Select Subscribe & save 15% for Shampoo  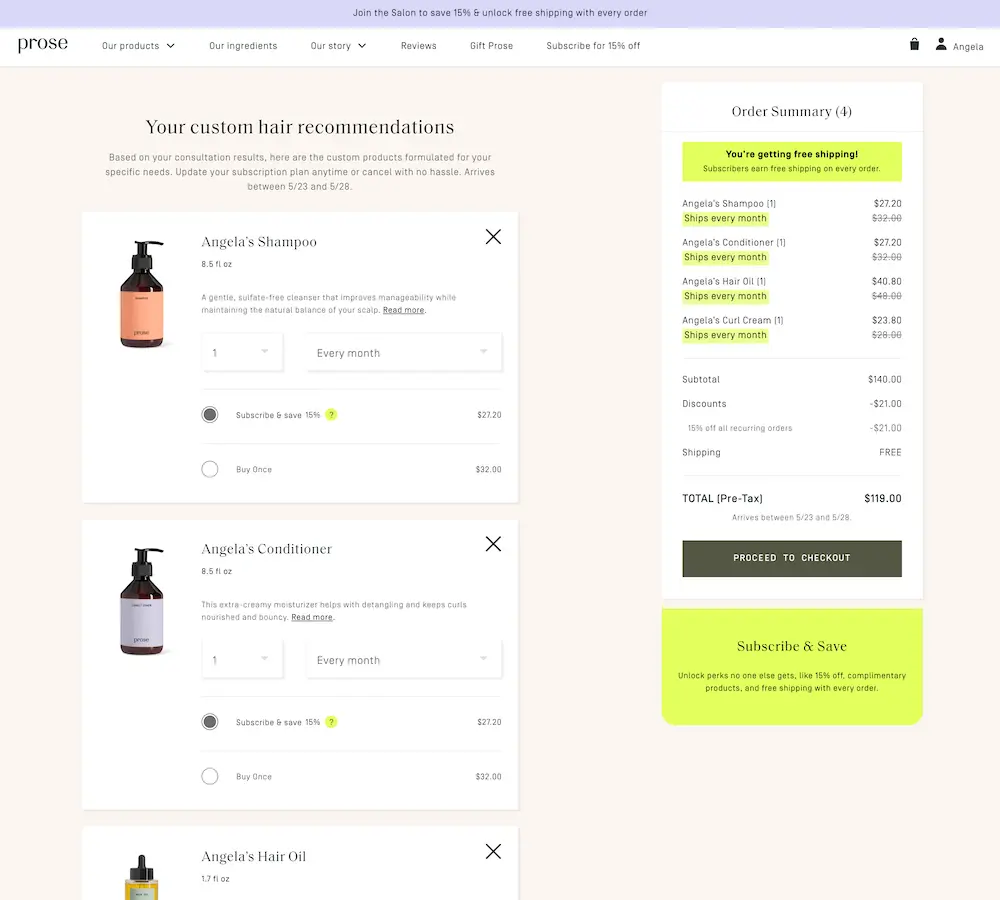pyautogui.click(x=210, y=415)
